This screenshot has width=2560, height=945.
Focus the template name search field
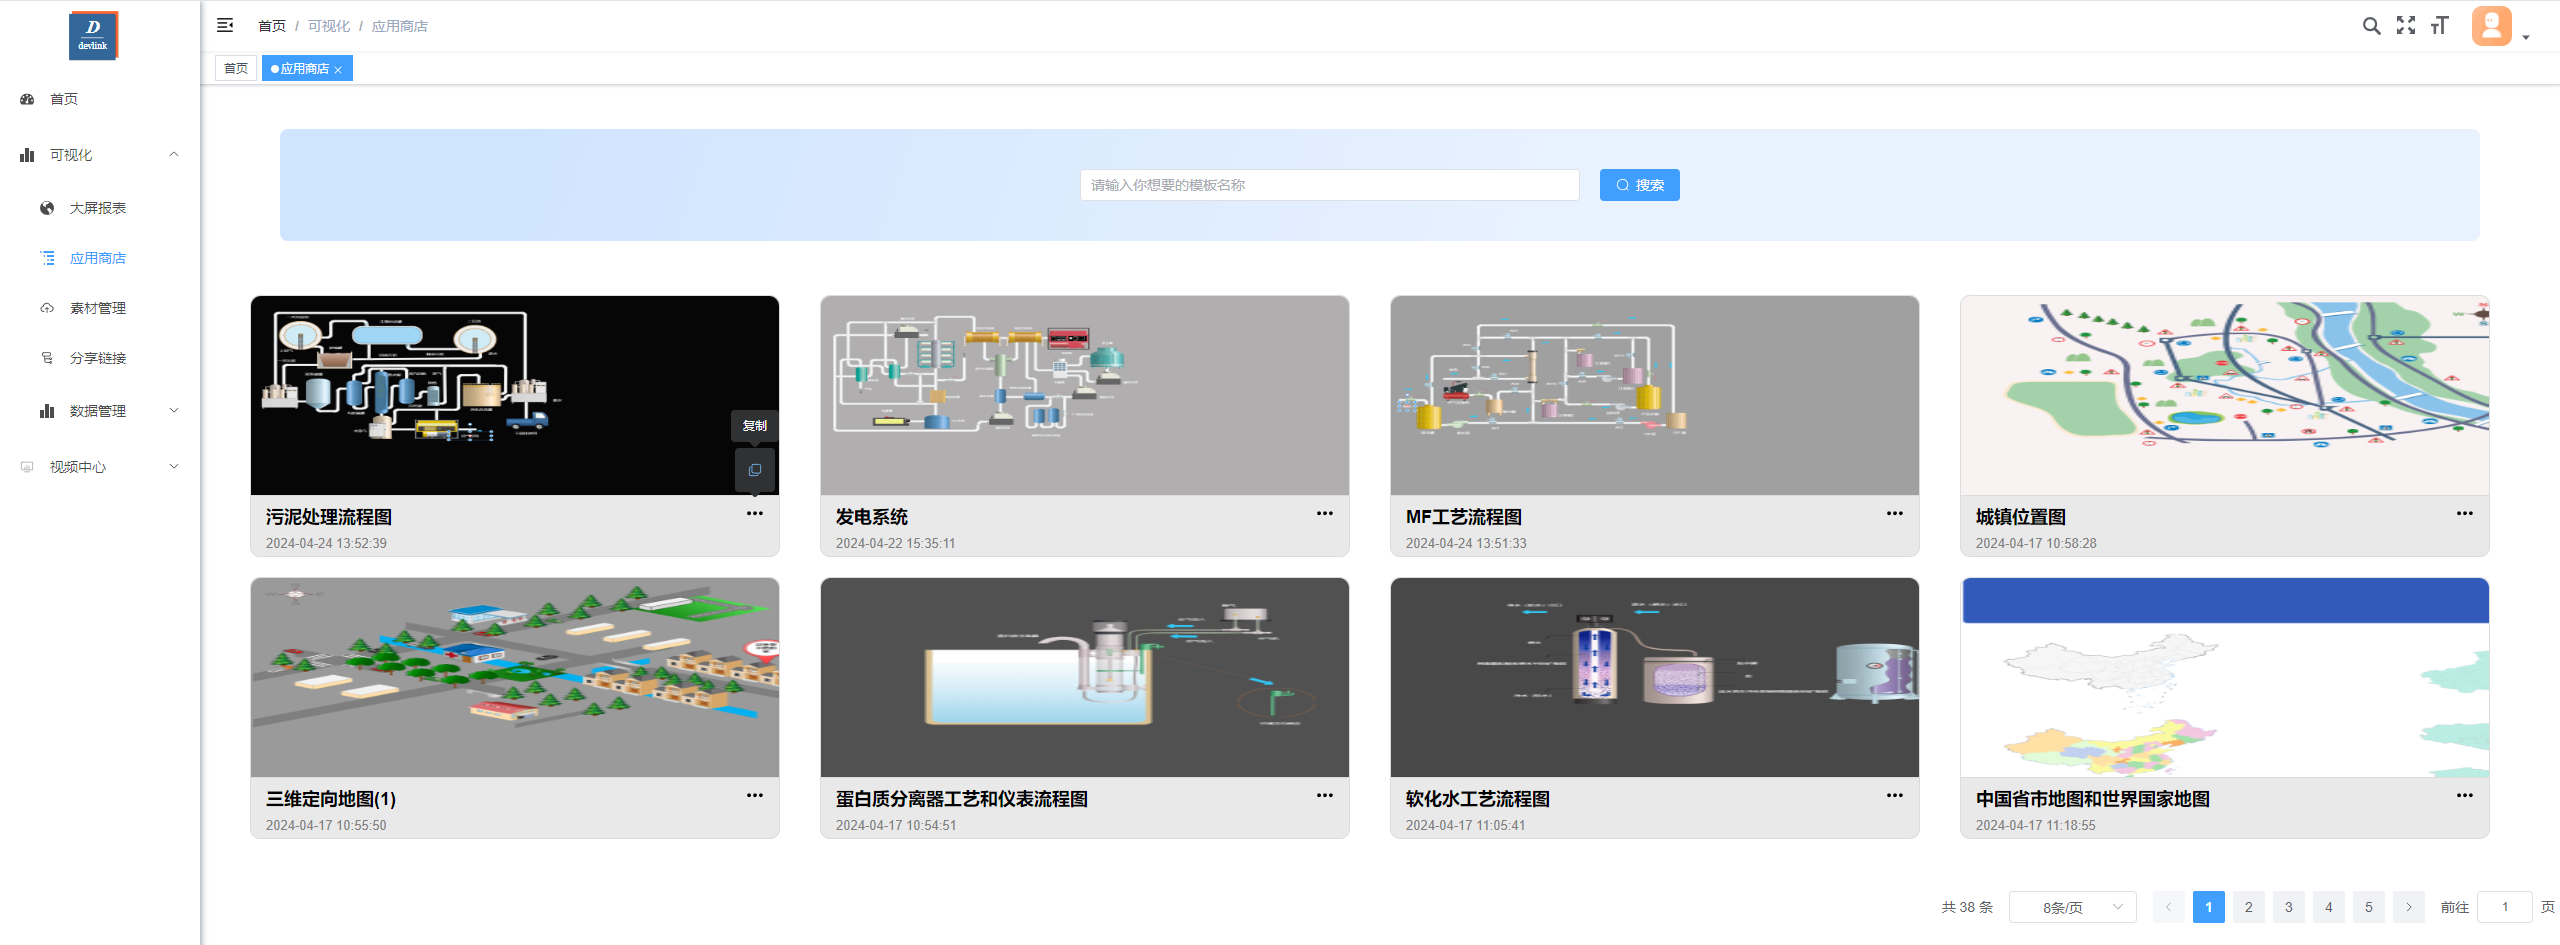click(x=1329, y=185)
